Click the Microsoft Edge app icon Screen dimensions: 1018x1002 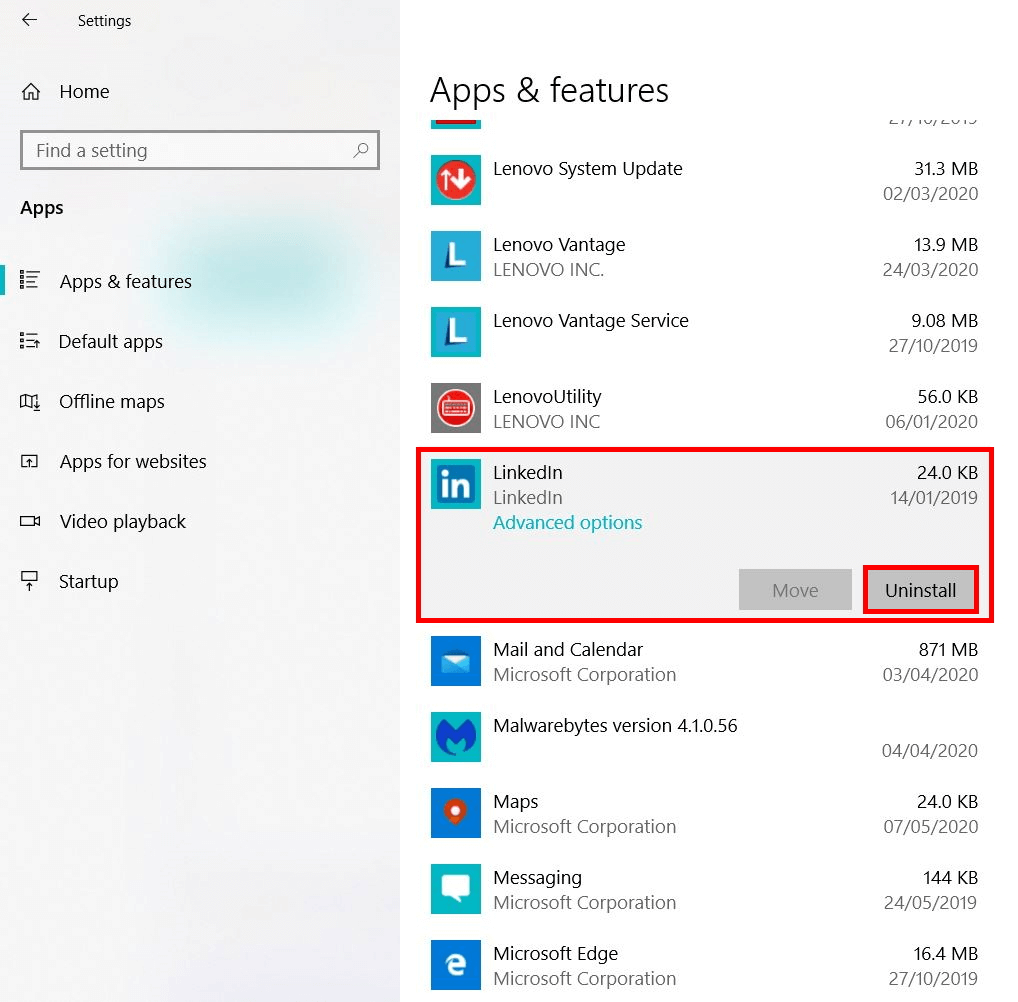pyautogui.click(x=456, y=965)
